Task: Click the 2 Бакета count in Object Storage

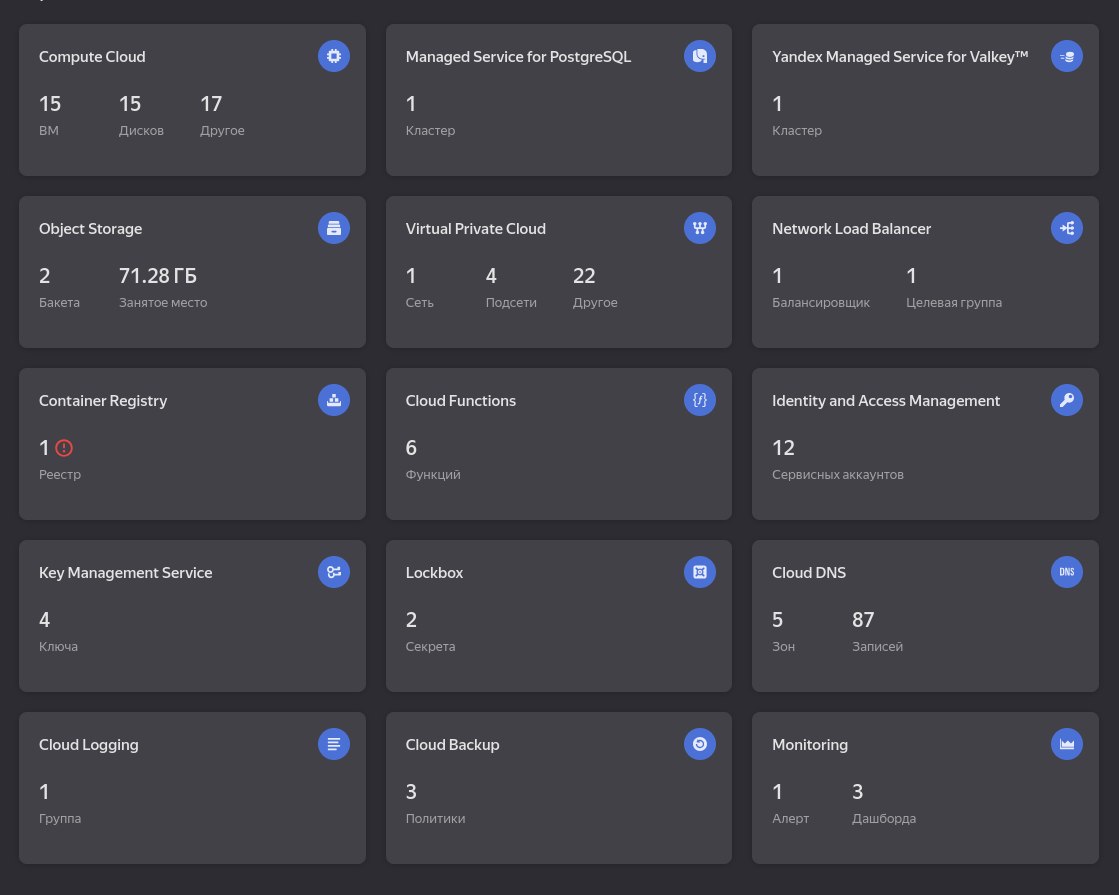Action: 59,286
